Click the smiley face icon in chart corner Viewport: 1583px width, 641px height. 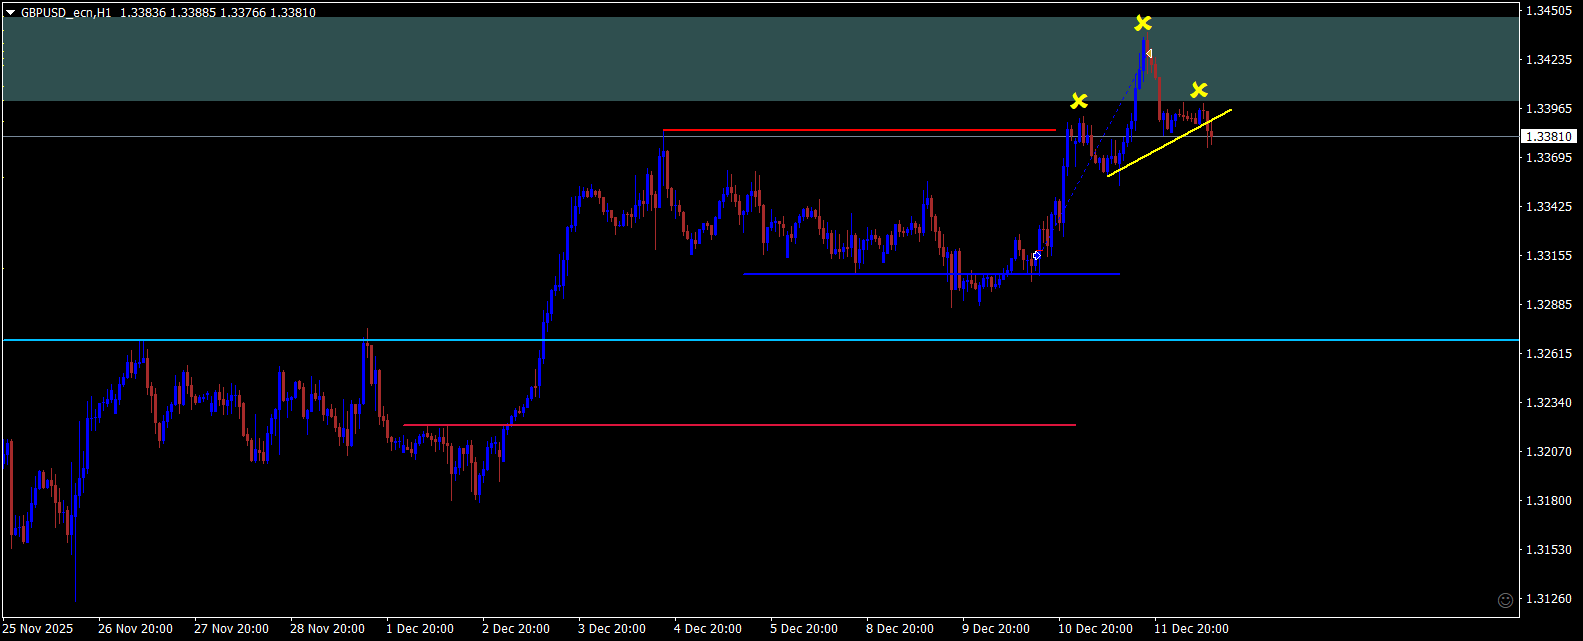pos(1504,600)
